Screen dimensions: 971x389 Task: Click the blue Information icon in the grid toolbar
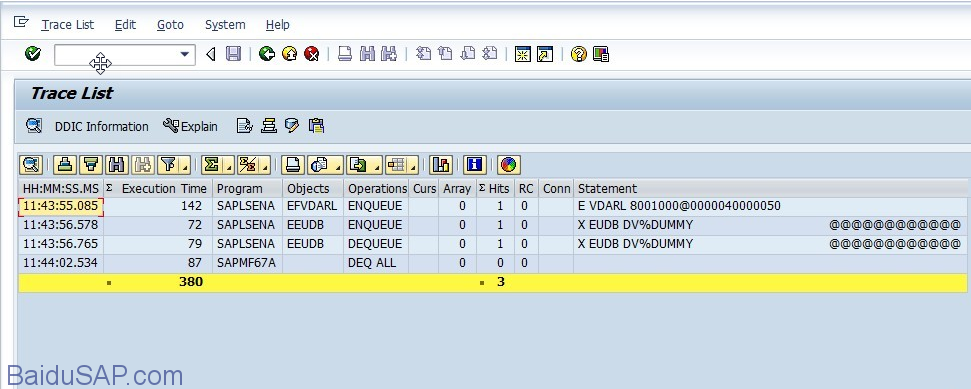(475, 165)
